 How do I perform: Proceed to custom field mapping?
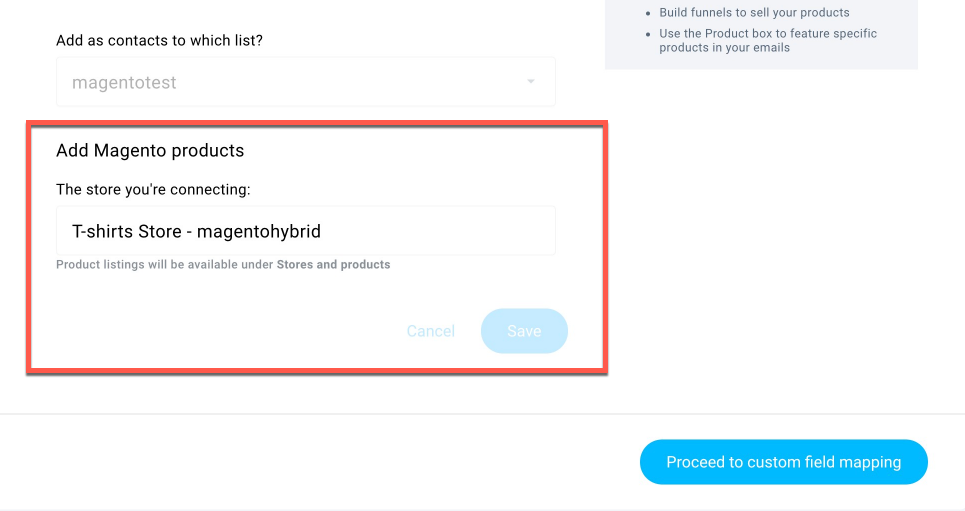(783, 462)
